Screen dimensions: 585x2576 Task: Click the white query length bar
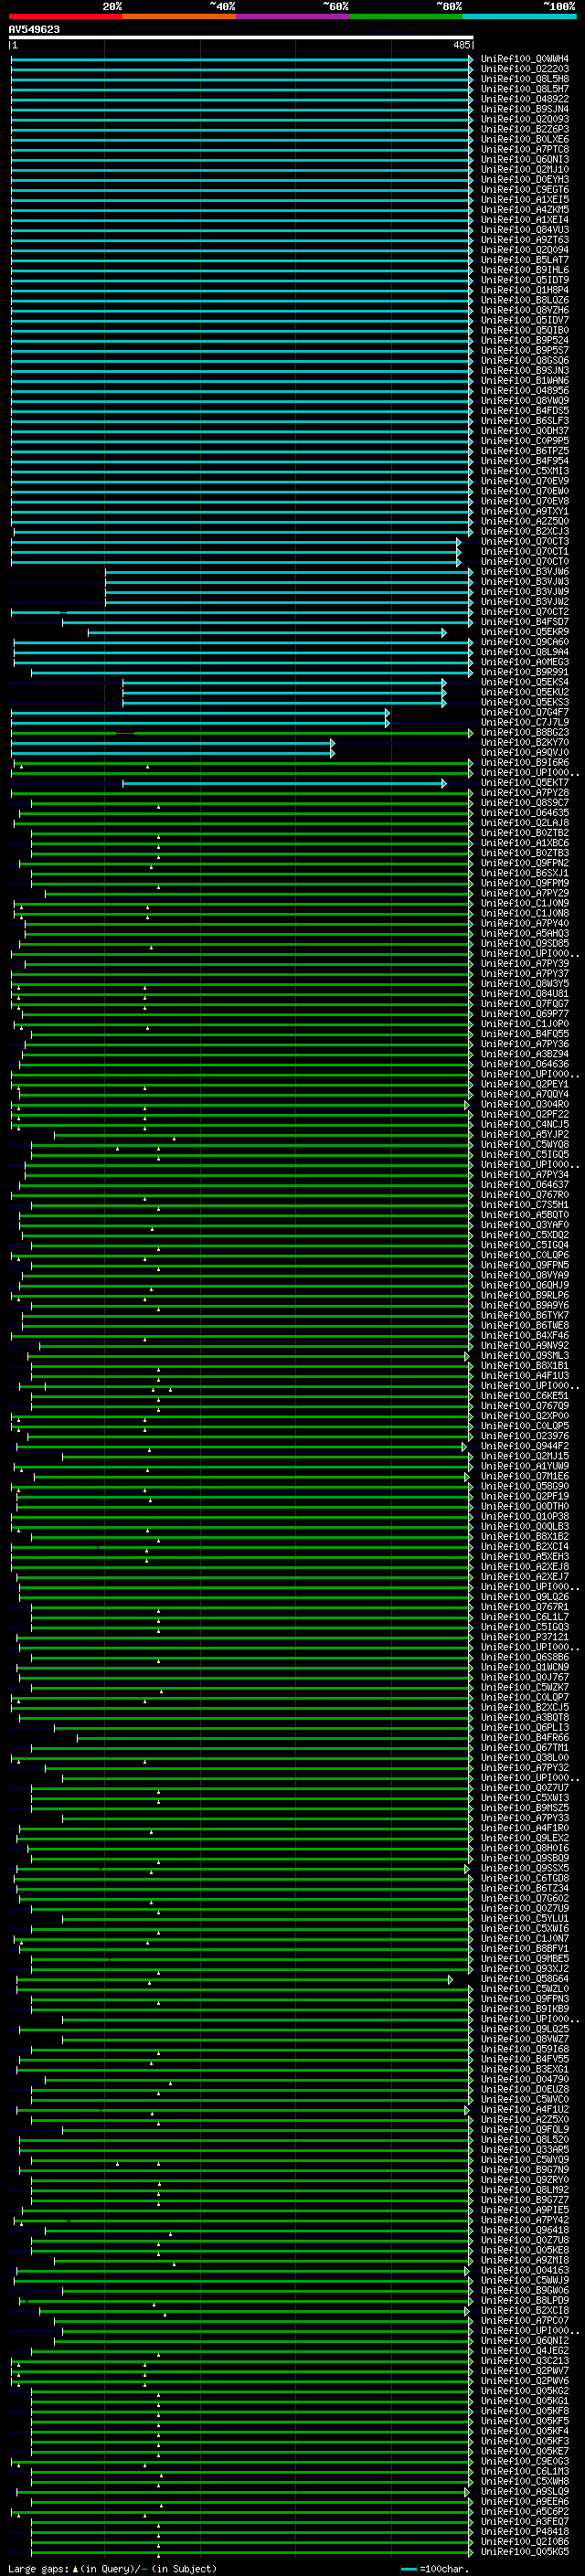pyautogui.click(x=241, y=38)
